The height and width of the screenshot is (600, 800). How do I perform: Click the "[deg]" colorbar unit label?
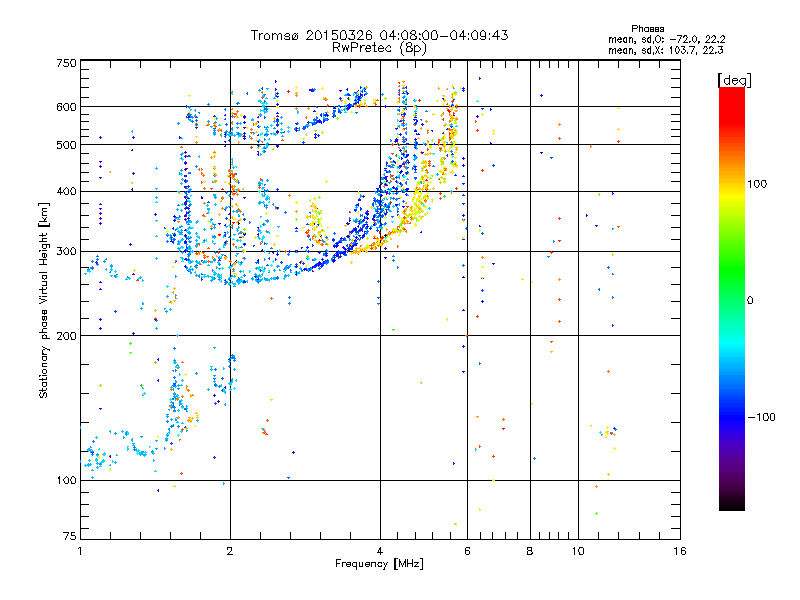pos(734,80)
